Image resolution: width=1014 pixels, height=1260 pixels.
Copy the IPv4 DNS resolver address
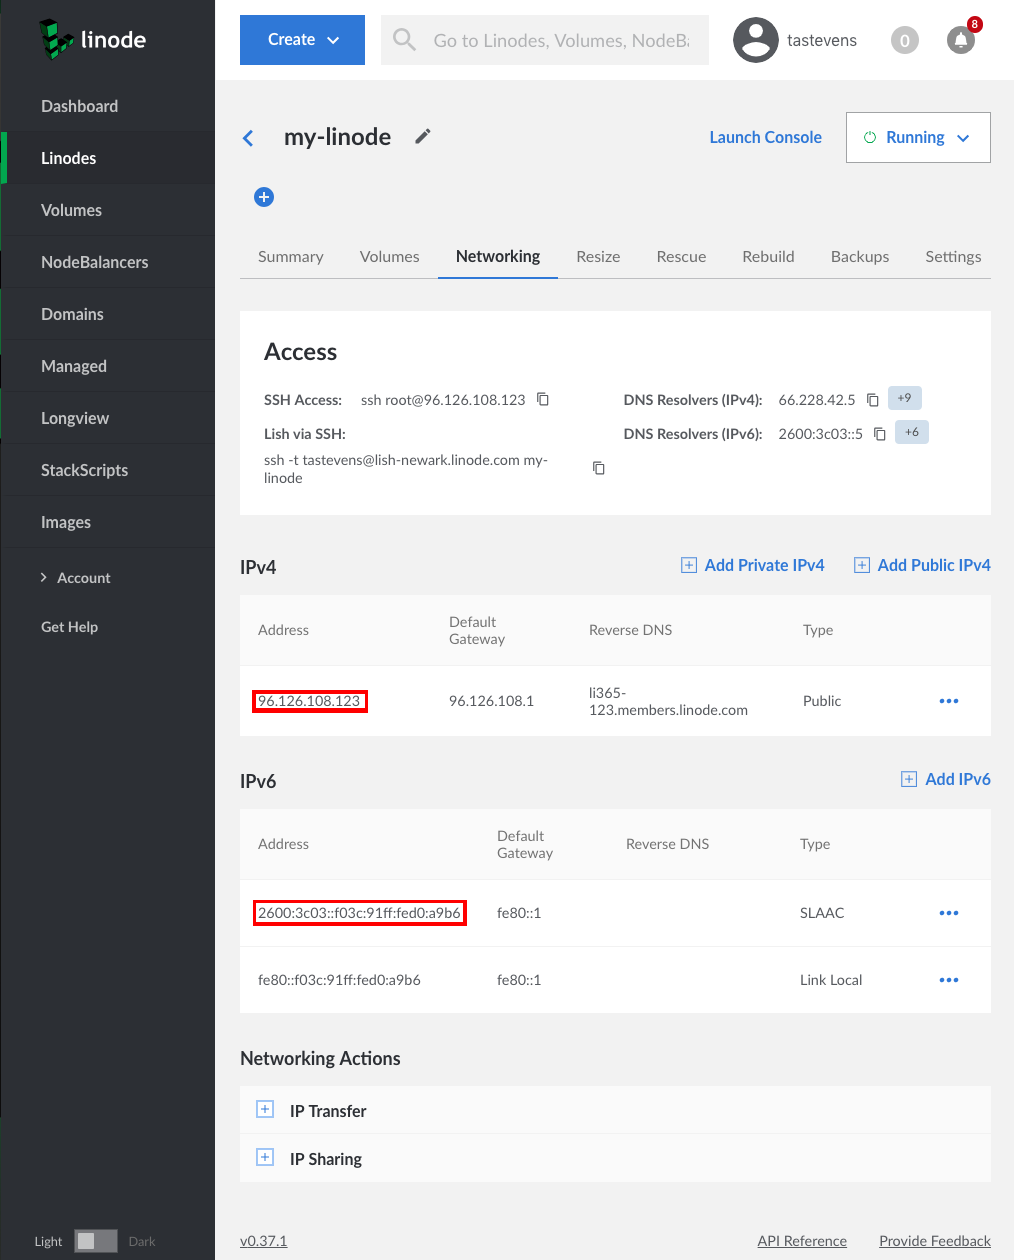[x=872, y=400]
